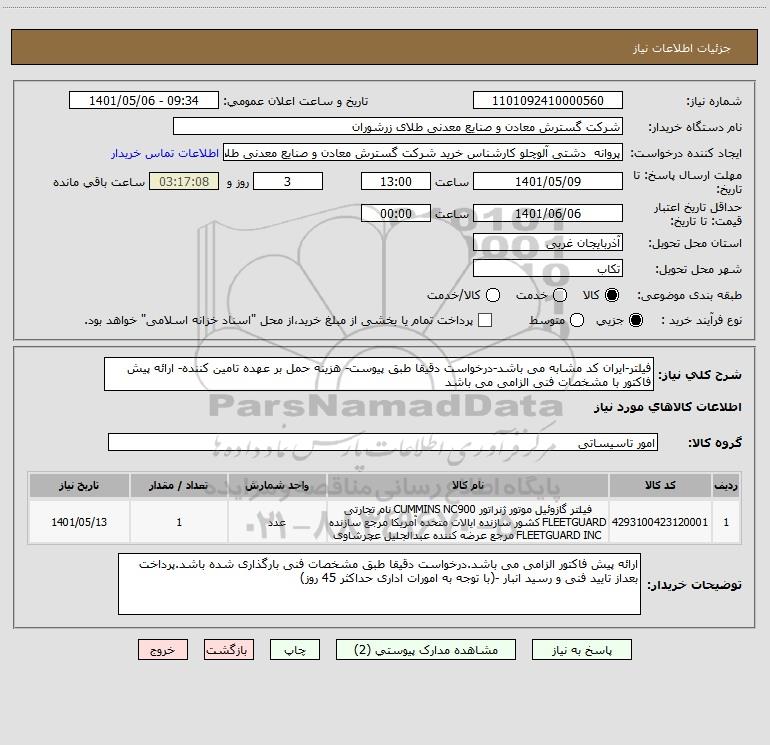This screenshot has width=770, height=745.
Task: Click the need date cell 1401/05/13
Action: point(79,522)
